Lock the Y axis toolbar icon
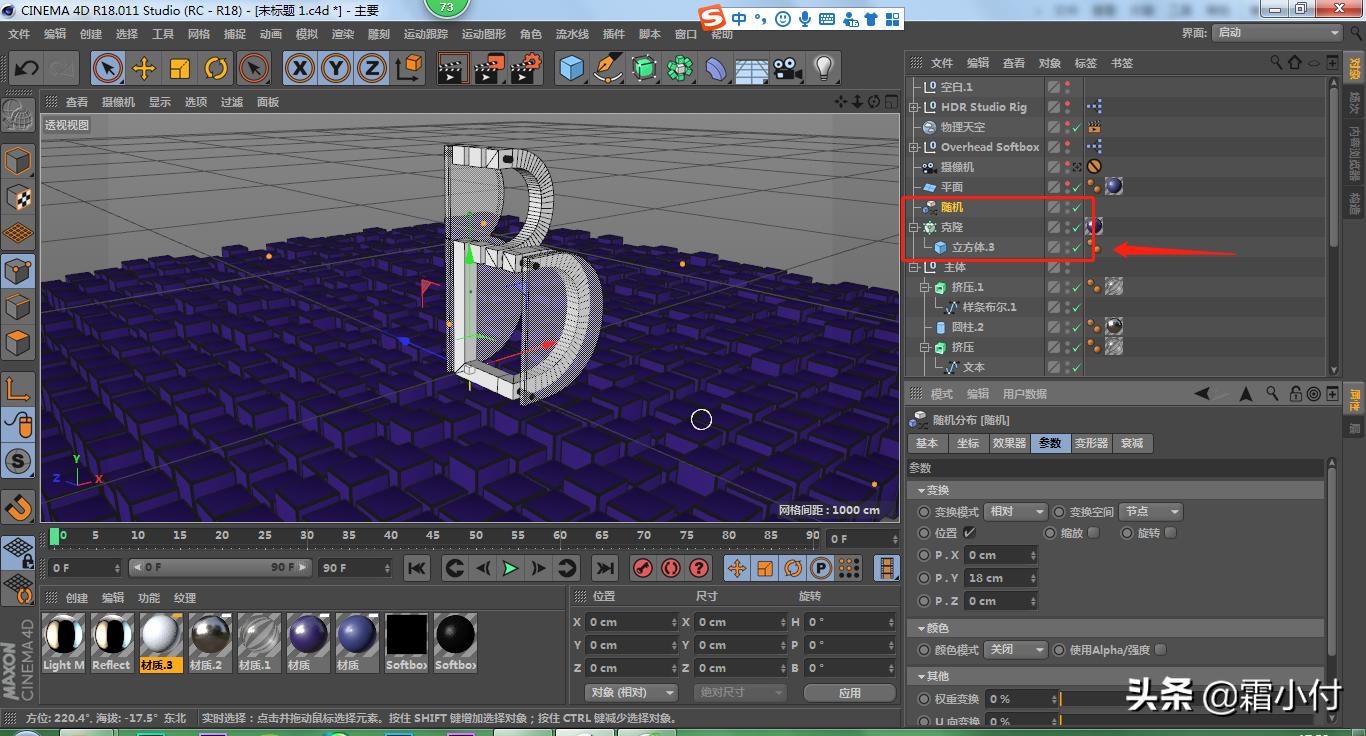The height and width of the screenshot is (736, 1366). (x=334, y=68)
